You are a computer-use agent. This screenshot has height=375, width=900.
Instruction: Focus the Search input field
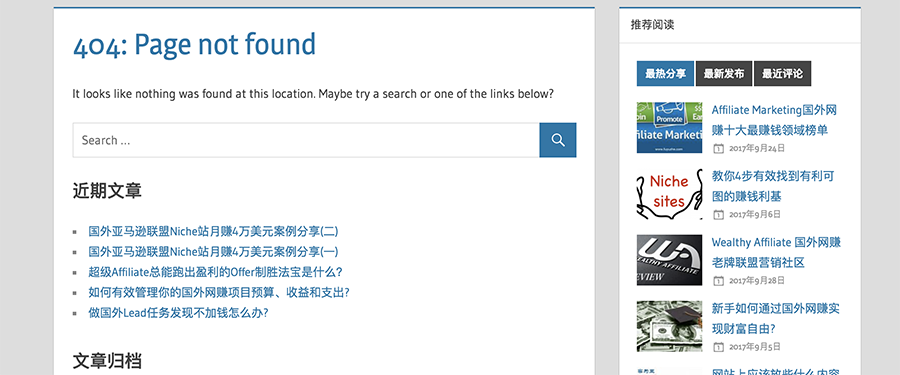306,140
